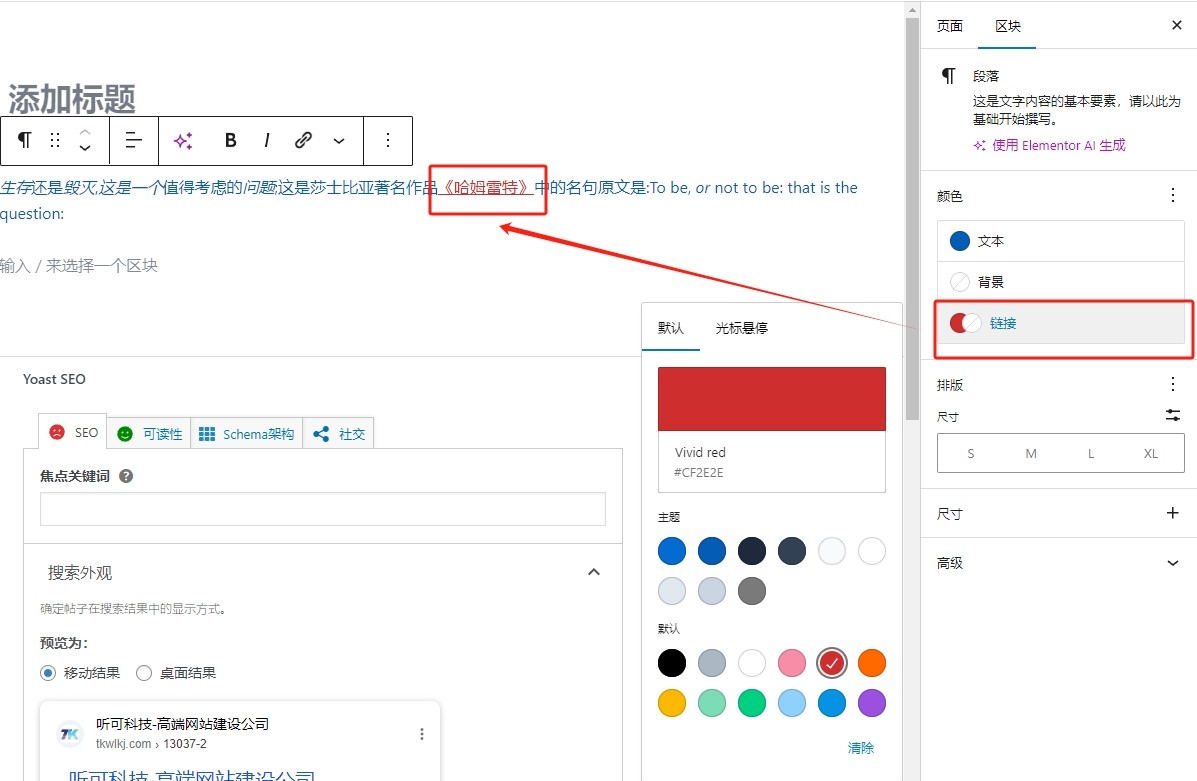This screenshot has height=781, width=1197.
Task: Choose the black default color swatch
Action: pyautogui.click(x=672, y=663)
